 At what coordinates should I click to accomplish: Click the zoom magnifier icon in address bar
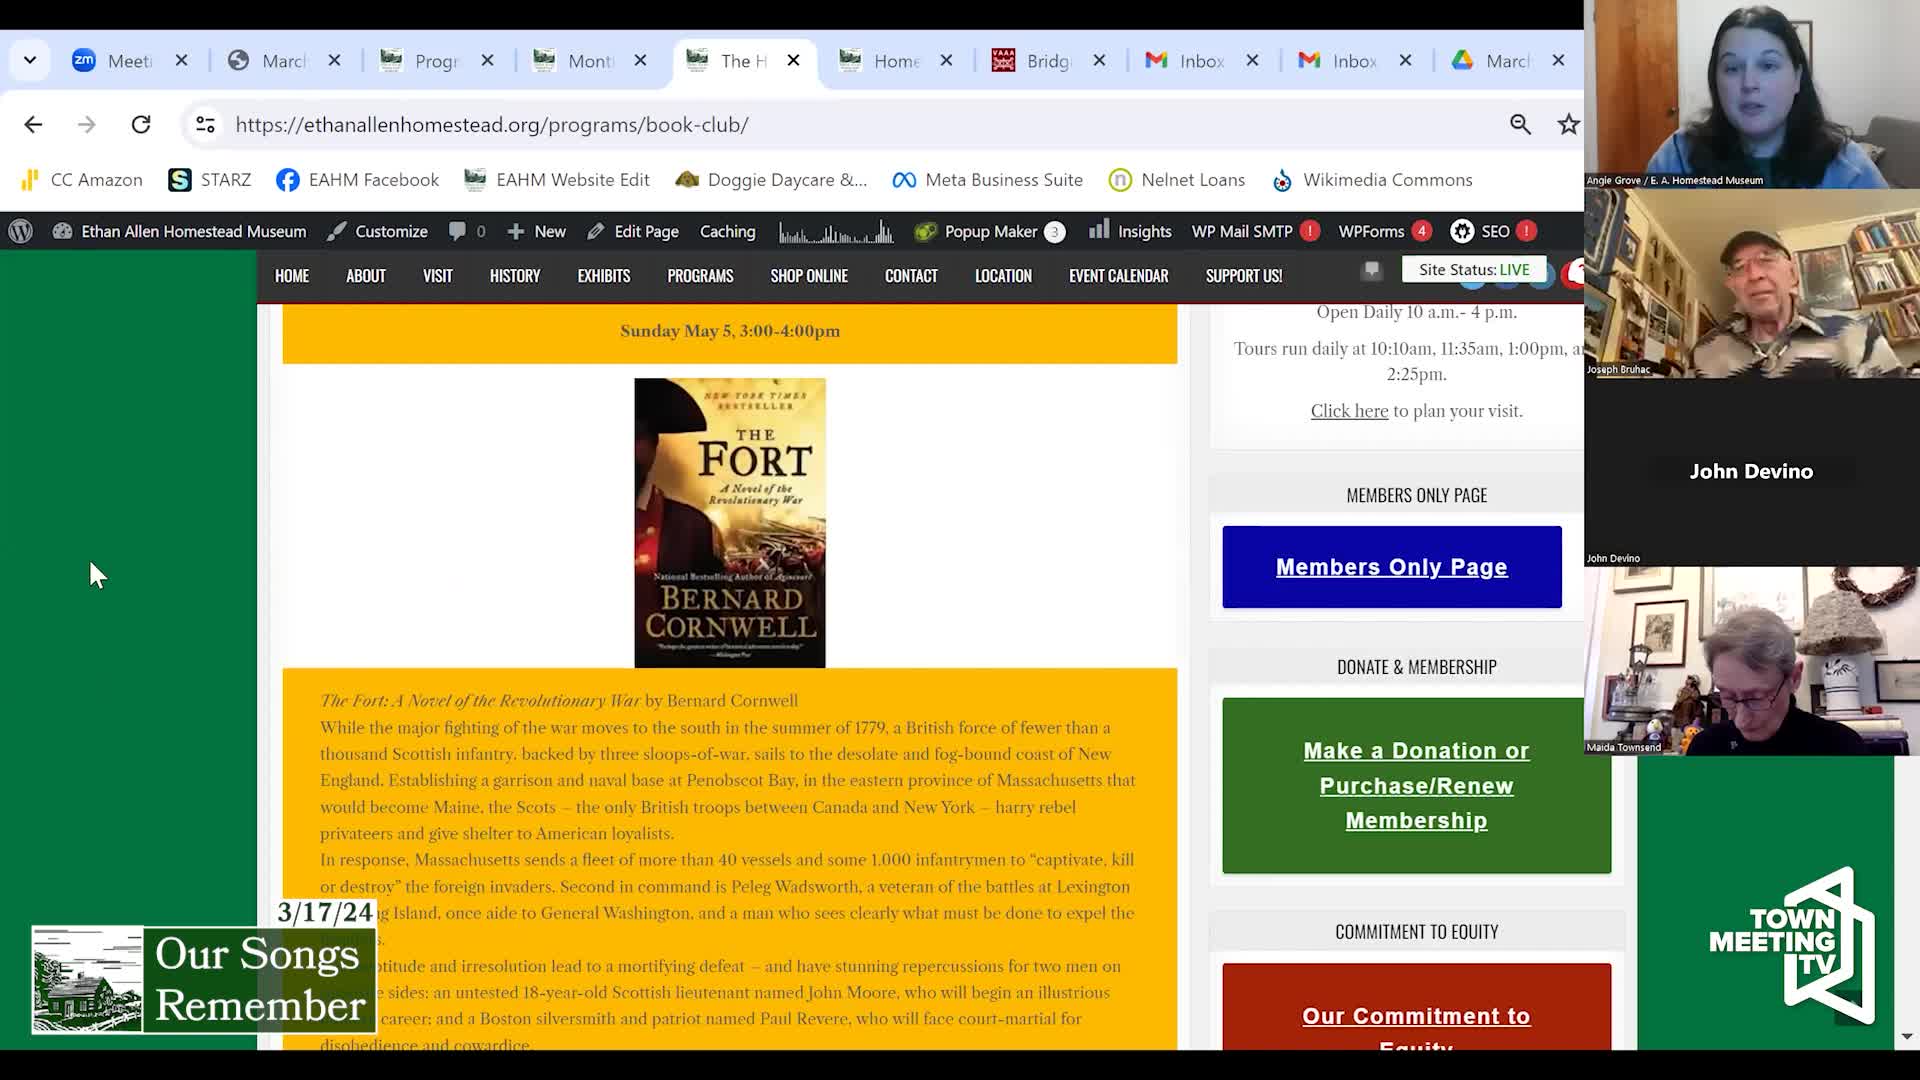tap(1520, 124)
